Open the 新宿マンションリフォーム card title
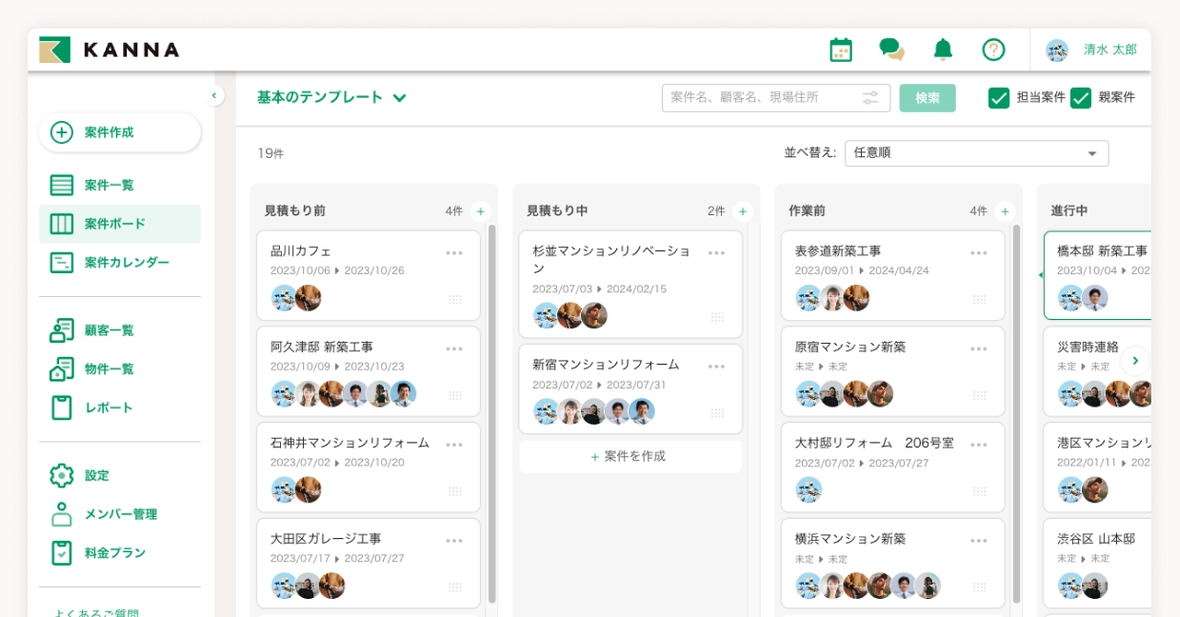 [606, 364]
